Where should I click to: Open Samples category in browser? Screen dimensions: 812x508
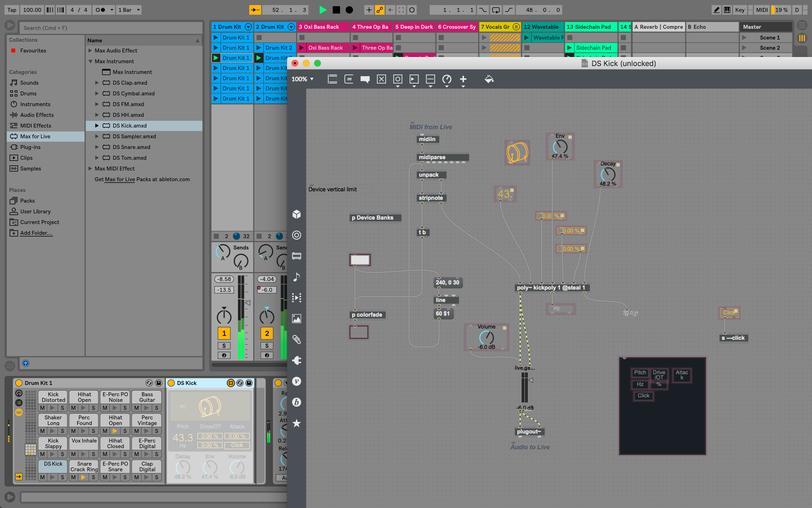click(30, 169)
